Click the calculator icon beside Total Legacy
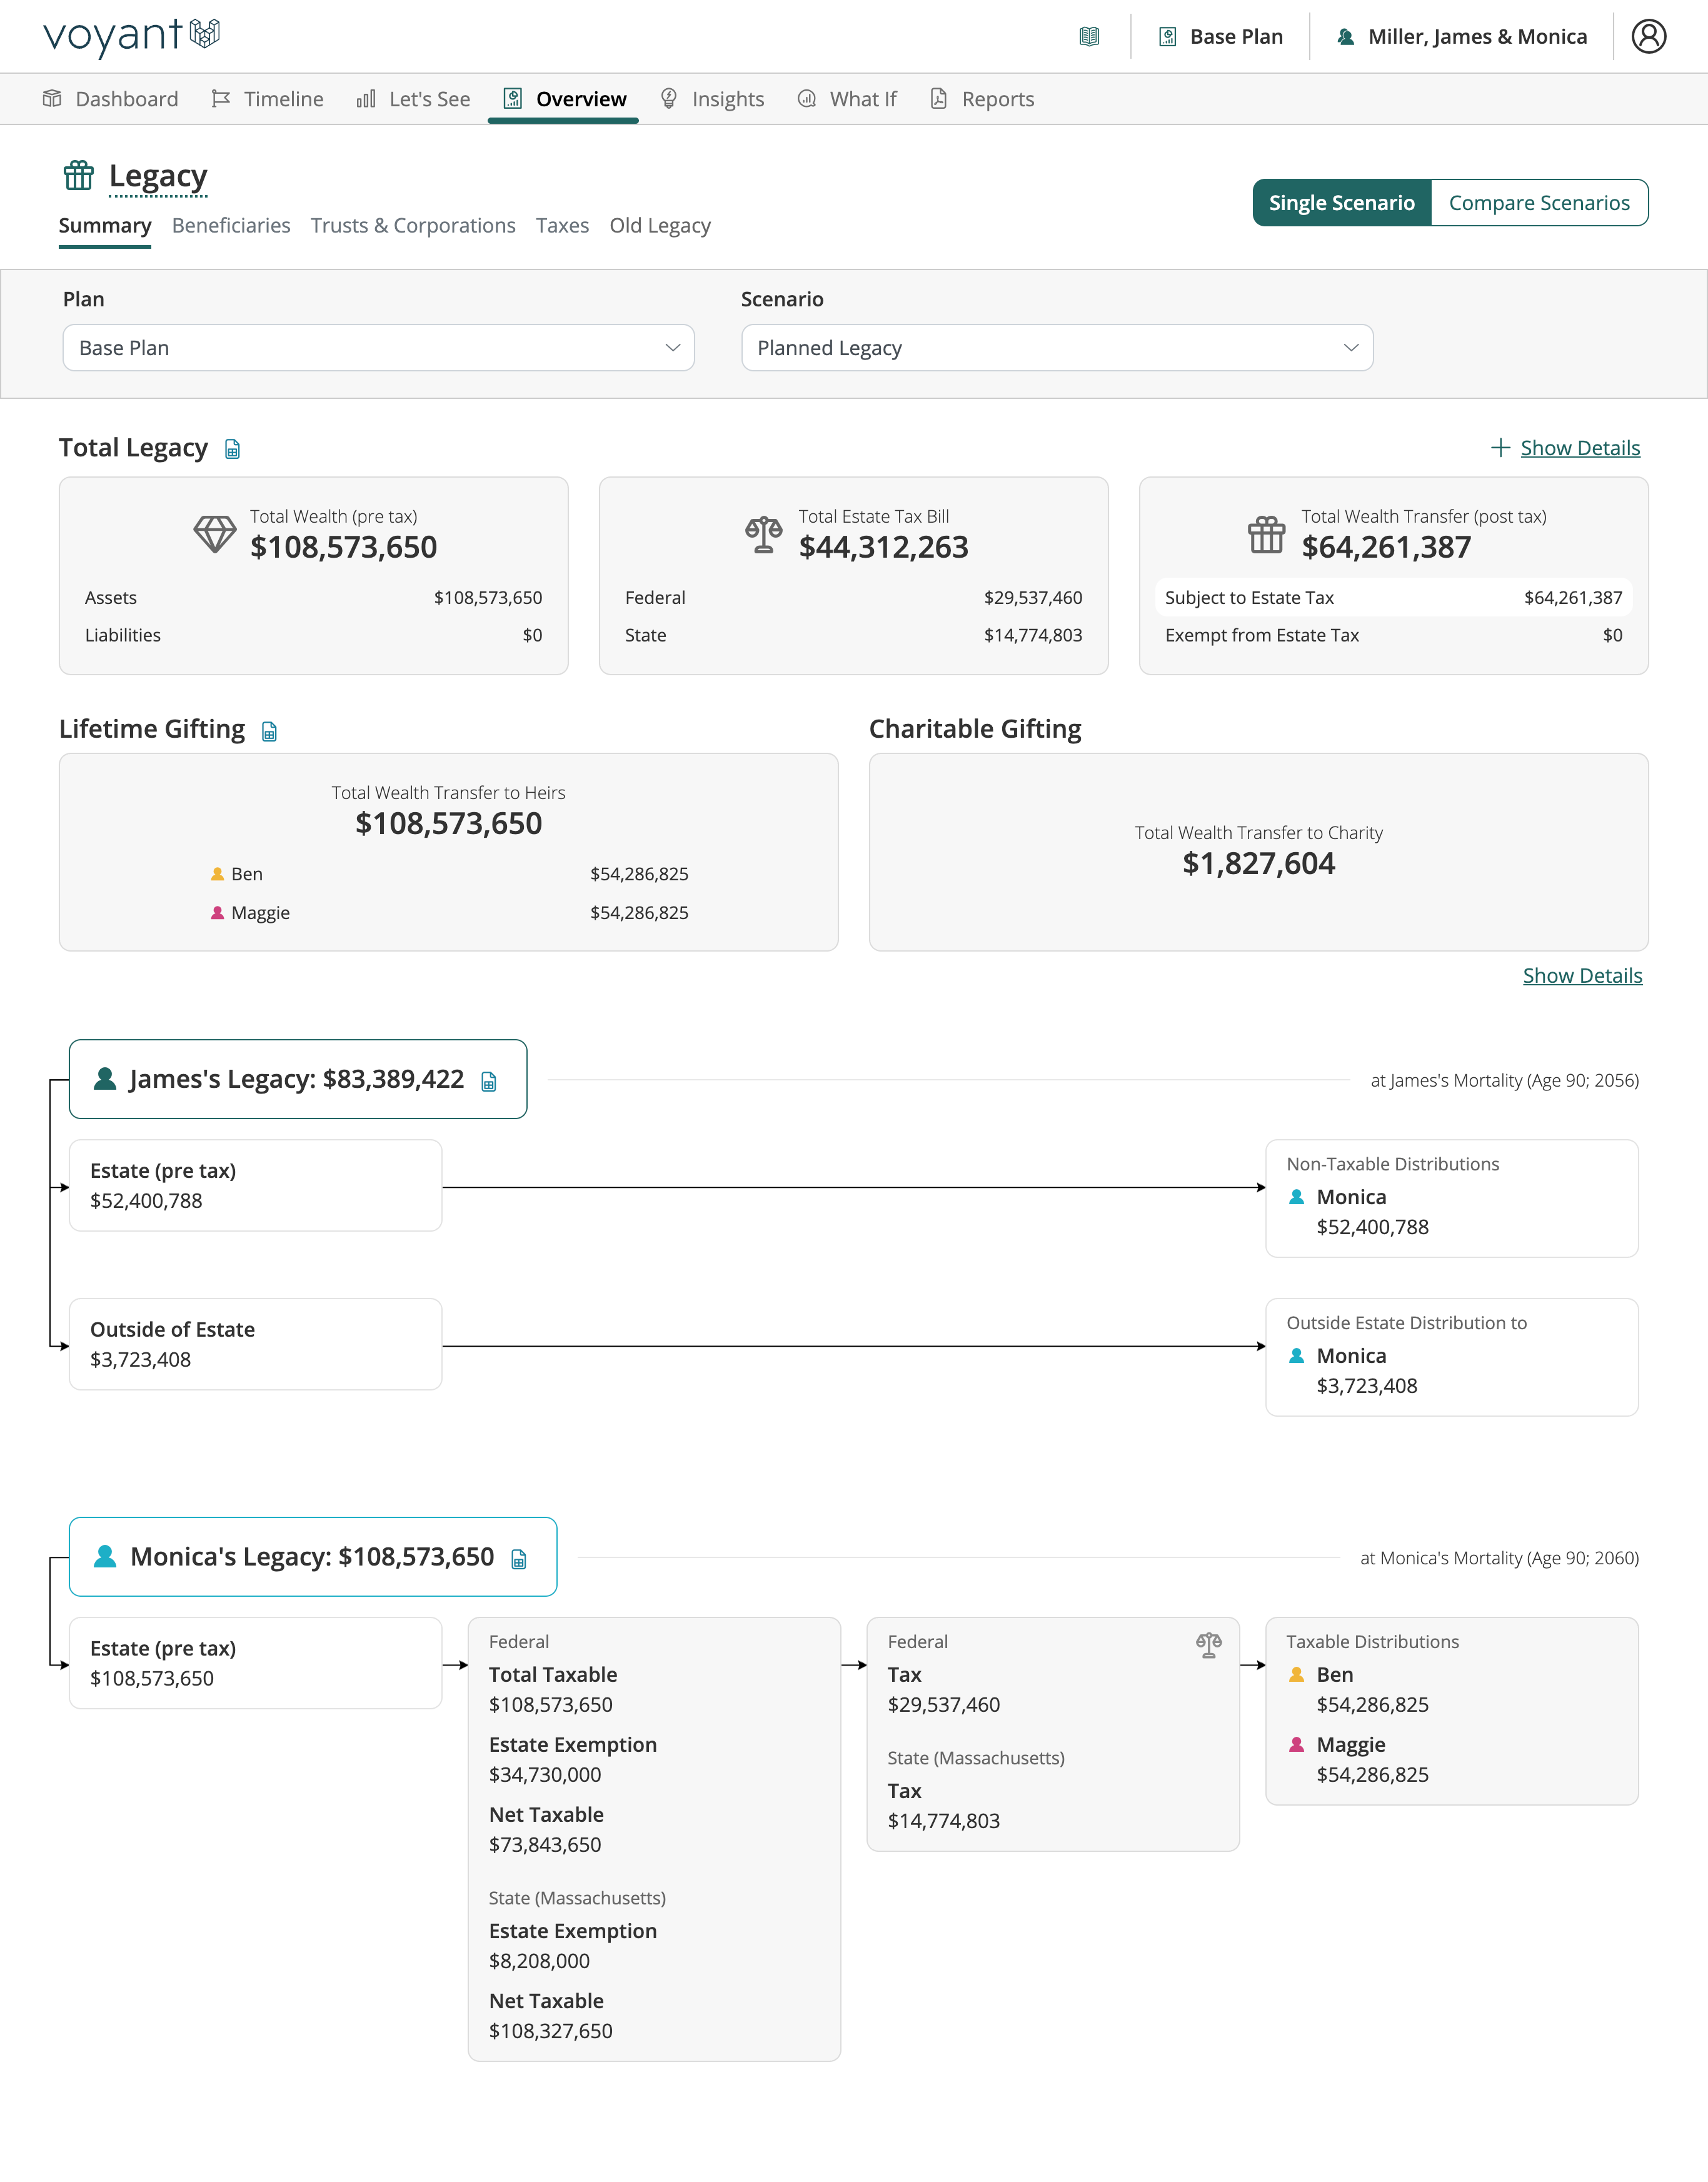Viewport: 1708px width, 2182px height. pos(233,449)
